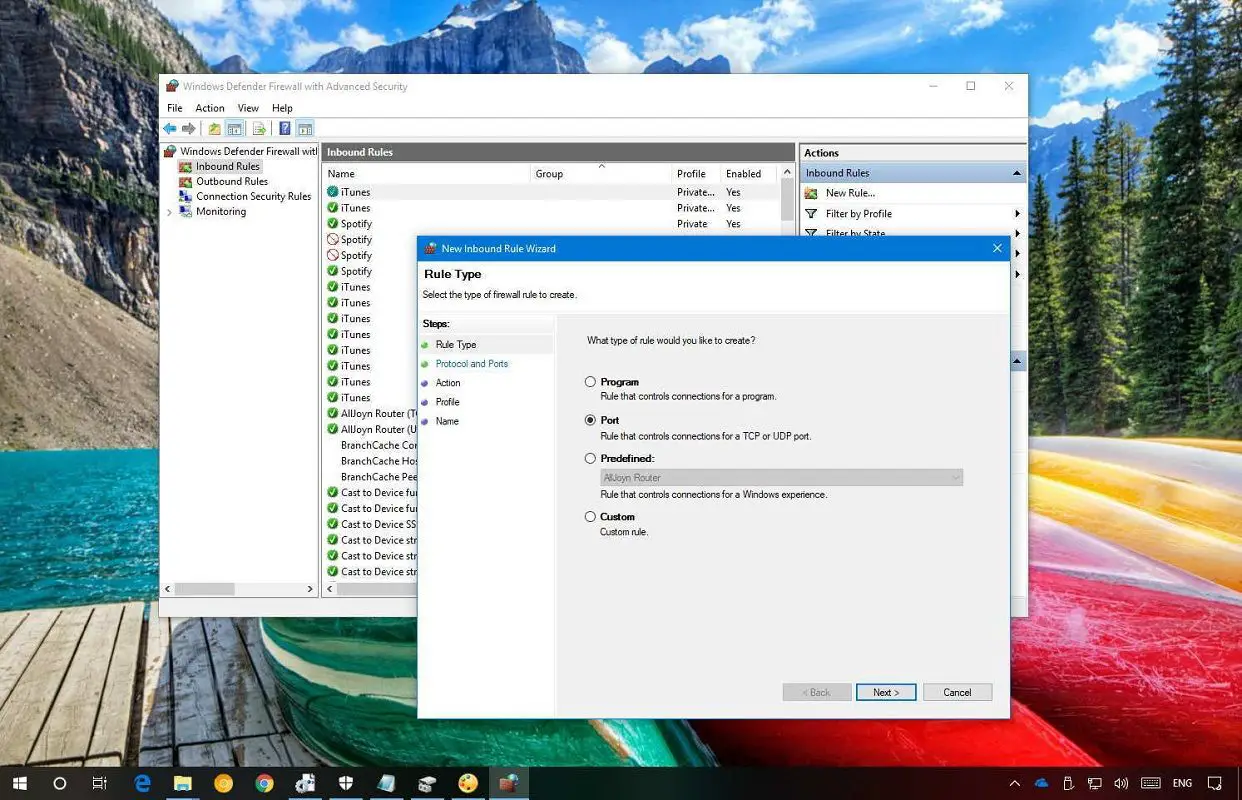
Task: Open the Action menu
Action: point(210,108)
